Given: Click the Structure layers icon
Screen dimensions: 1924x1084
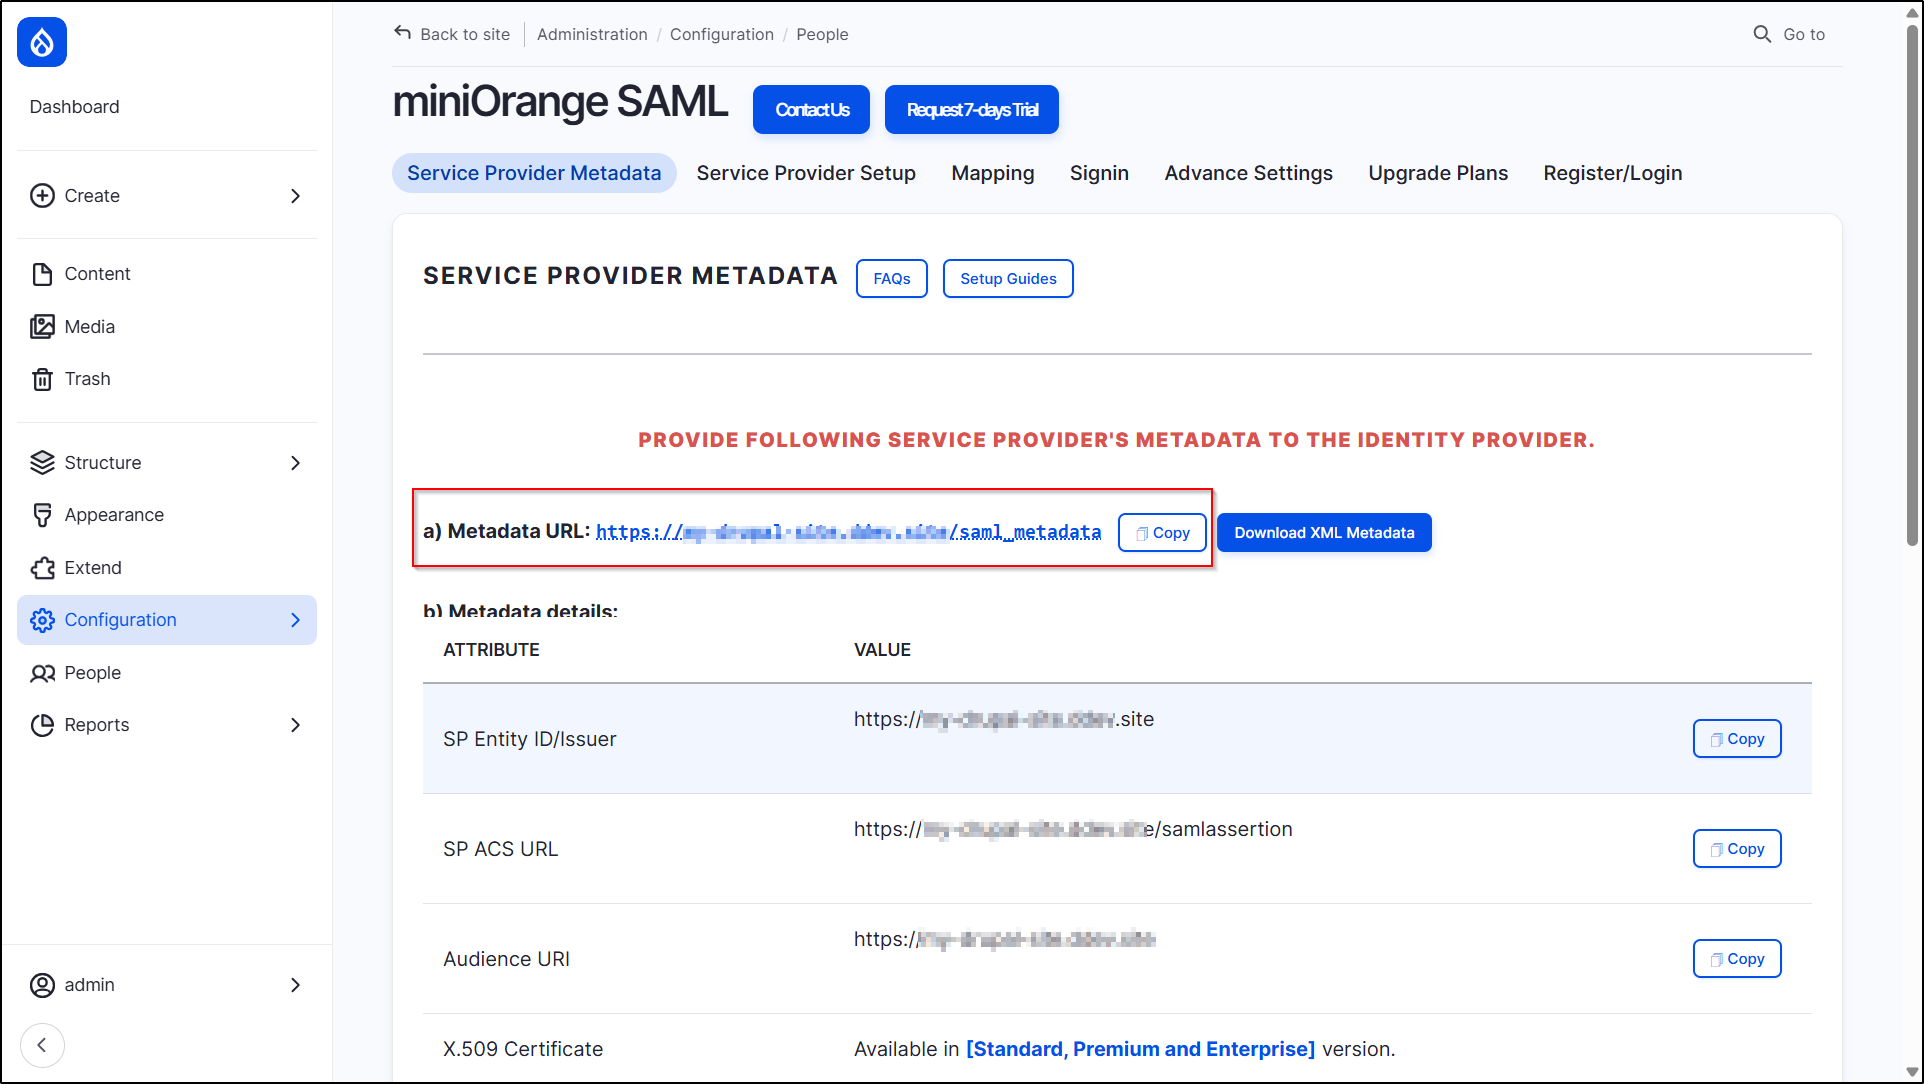Looking at the screenshot, I should tap(42, 463).
